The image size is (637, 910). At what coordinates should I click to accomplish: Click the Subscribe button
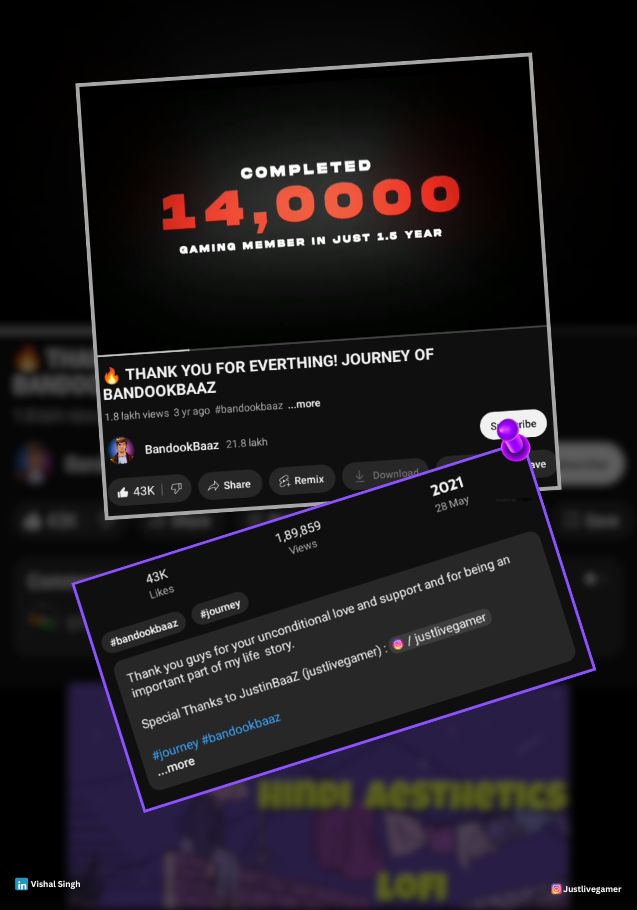point(513,425)
